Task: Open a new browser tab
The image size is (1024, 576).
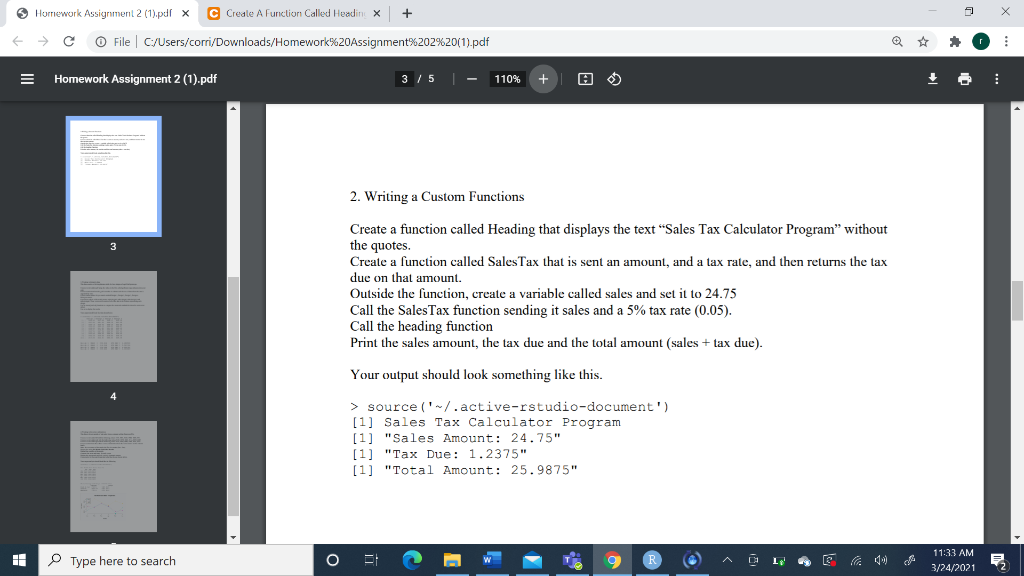Action: pyautogui.click(x=407, y=13)
